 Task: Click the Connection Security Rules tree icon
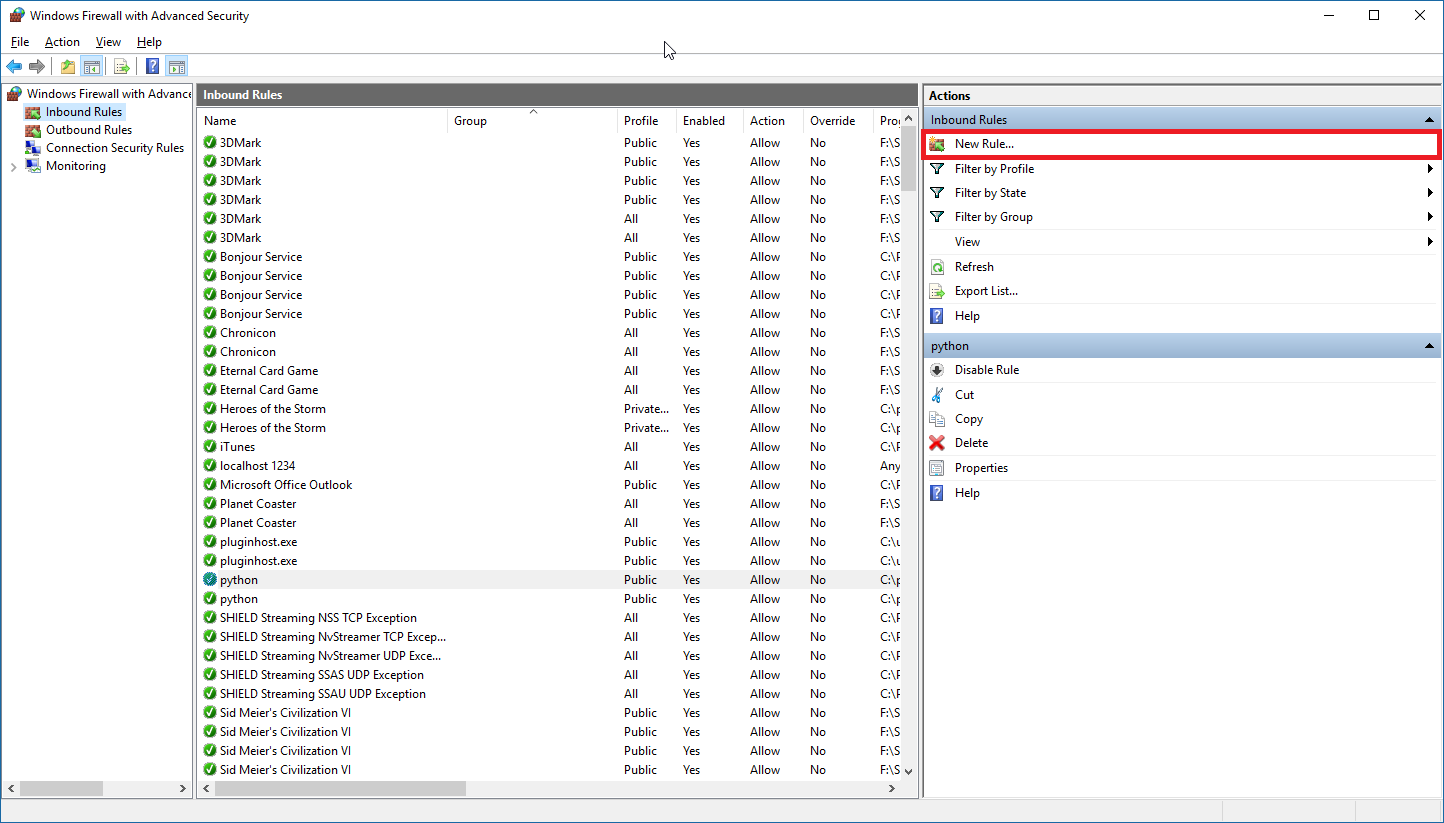(x=33, y=148)
